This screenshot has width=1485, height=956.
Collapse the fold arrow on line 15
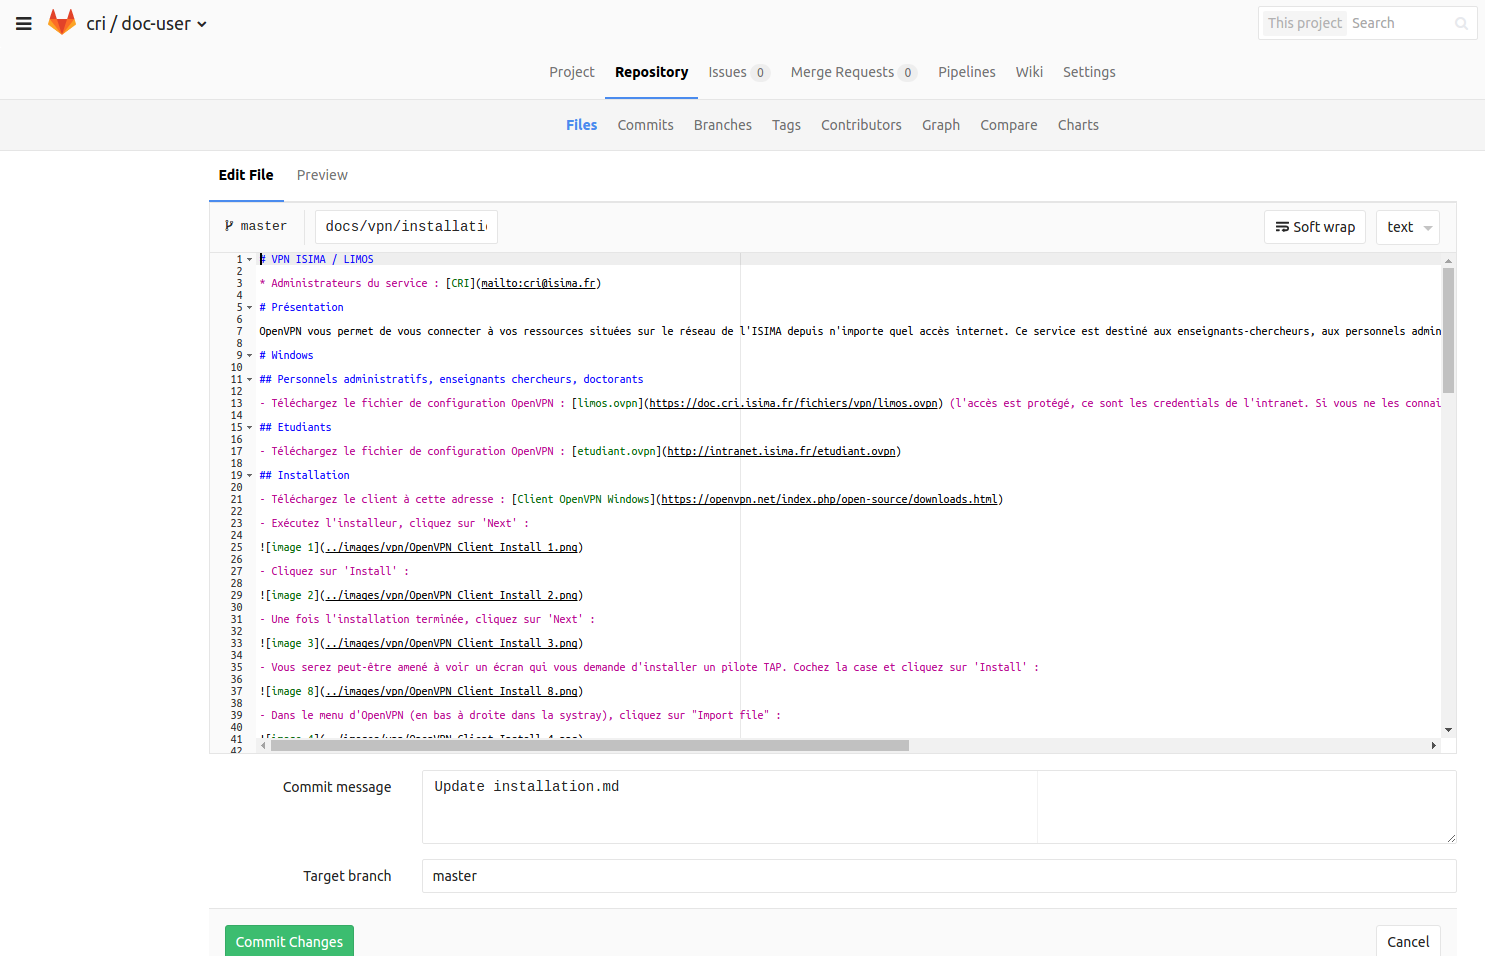click(249, 427)
